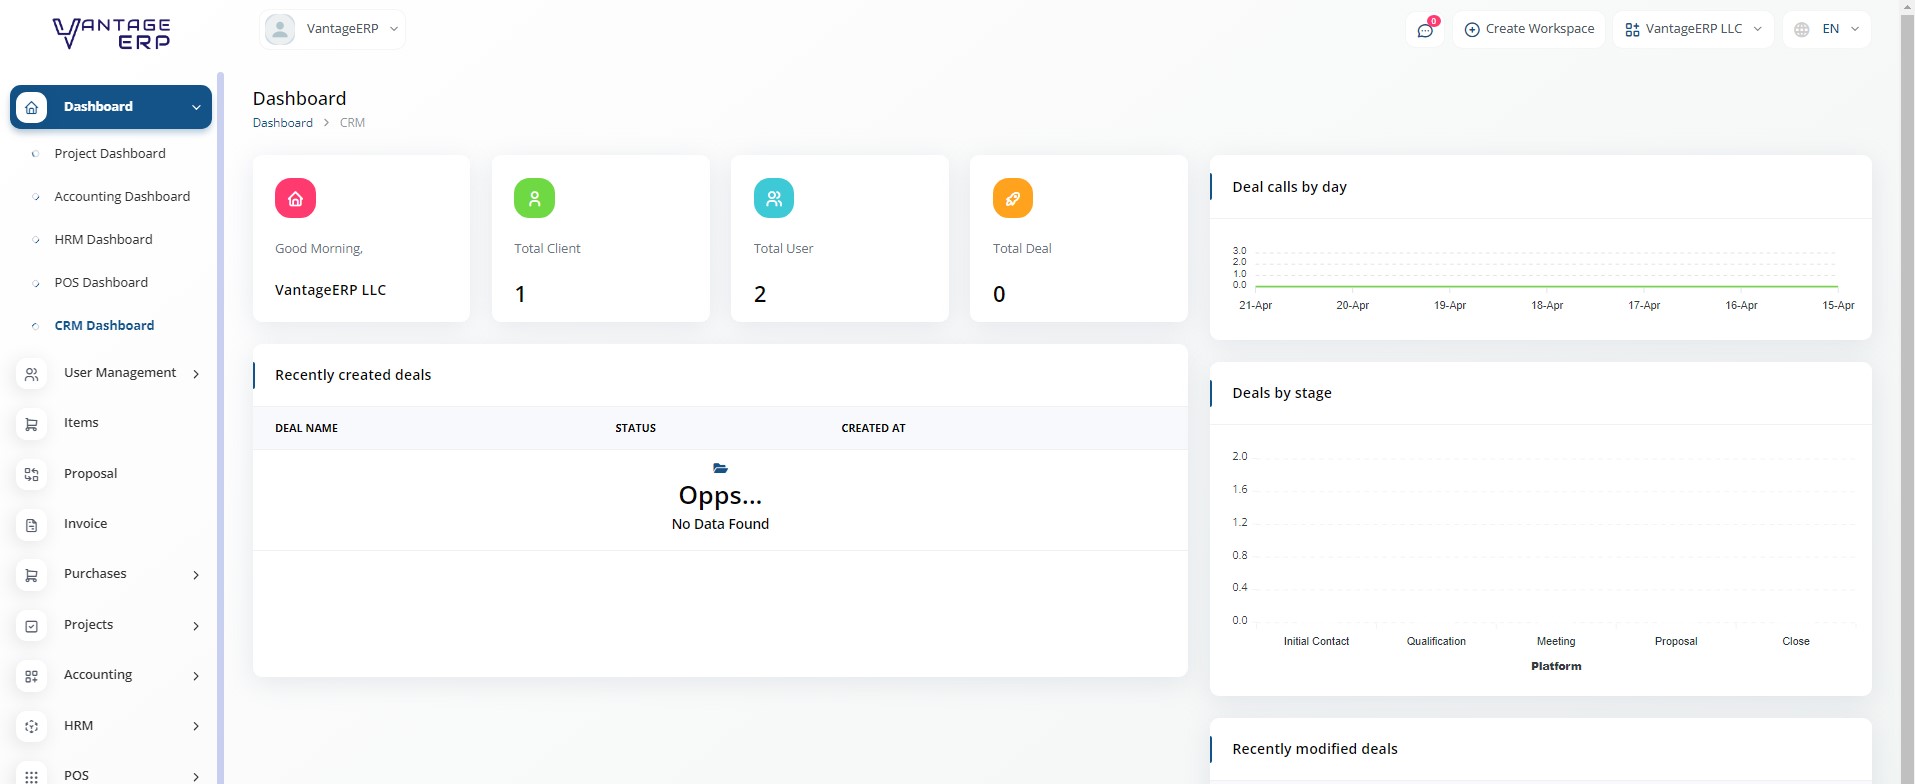
Task: Click the 15-Apr label on calls chart
Action: click(1838, 305)
